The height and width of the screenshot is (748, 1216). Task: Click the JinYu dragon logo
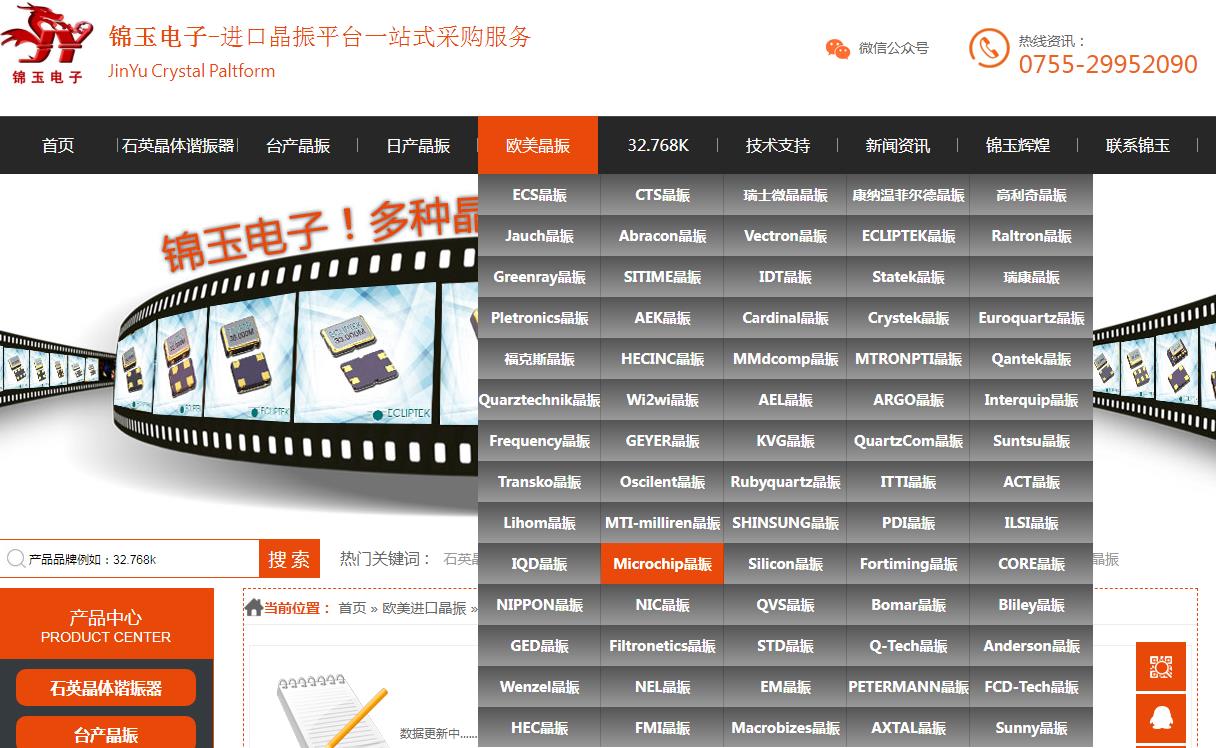[x=47, y=44]
